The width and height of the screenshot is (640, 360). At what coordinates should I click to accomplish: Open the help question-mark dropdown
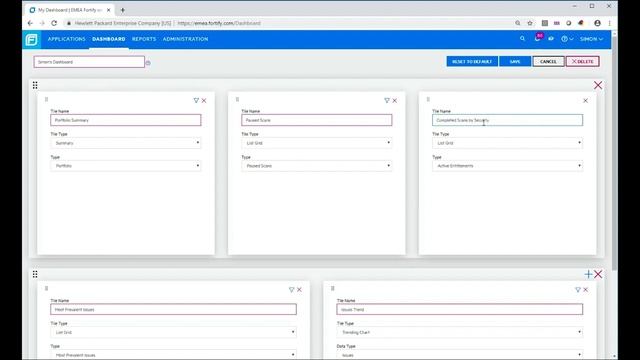pyautogui.click(x=567, y=39)
